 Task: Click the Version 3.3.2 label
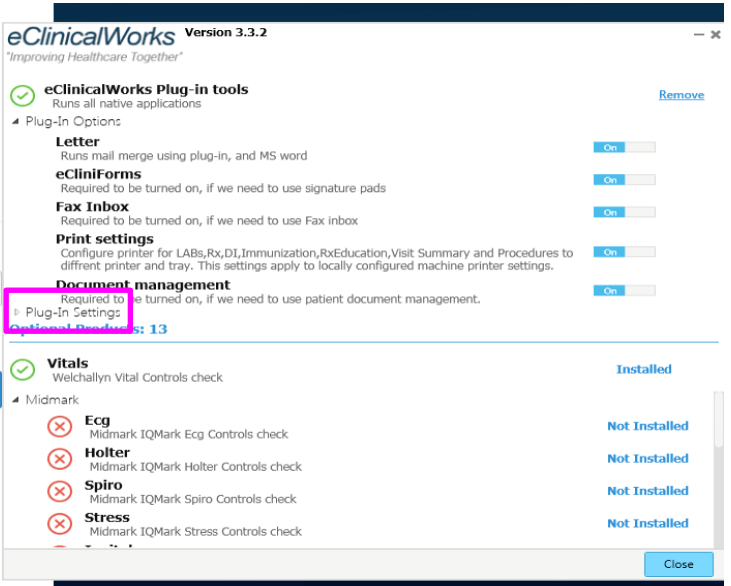click(226, 33)
